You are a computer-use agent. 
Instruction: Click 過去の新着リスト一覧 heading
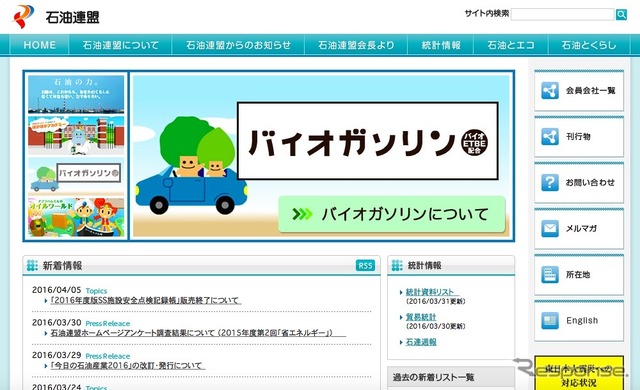(433, 377)
